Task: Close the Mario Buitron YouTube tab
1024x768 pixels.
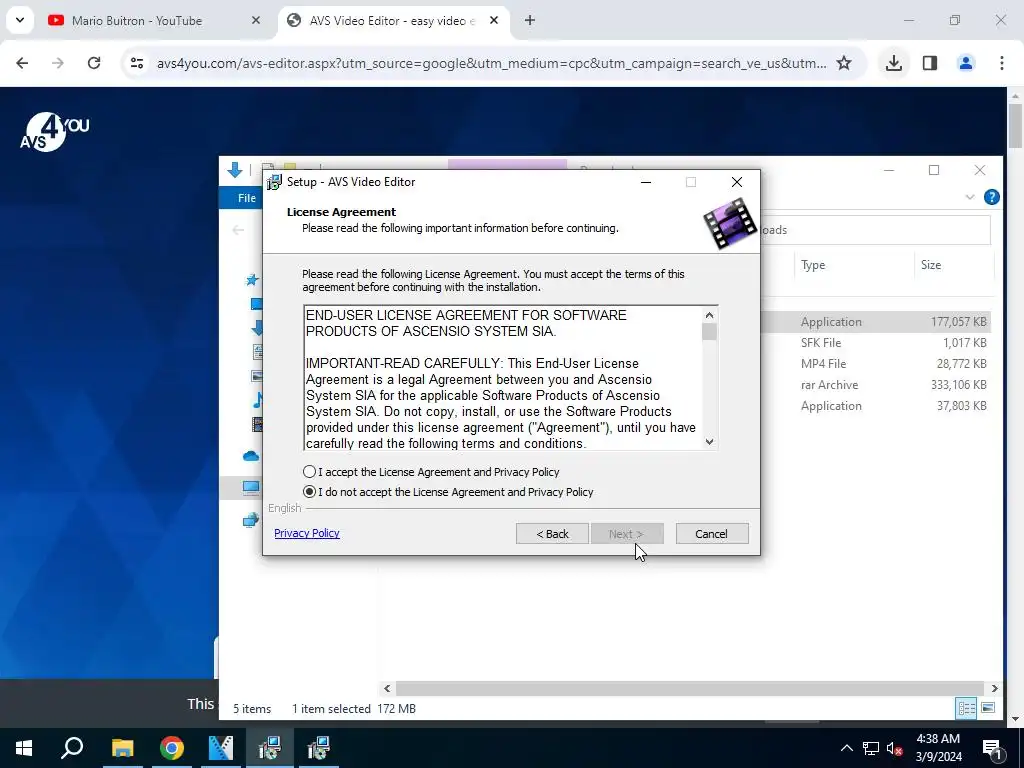Action: coord(256,21)
